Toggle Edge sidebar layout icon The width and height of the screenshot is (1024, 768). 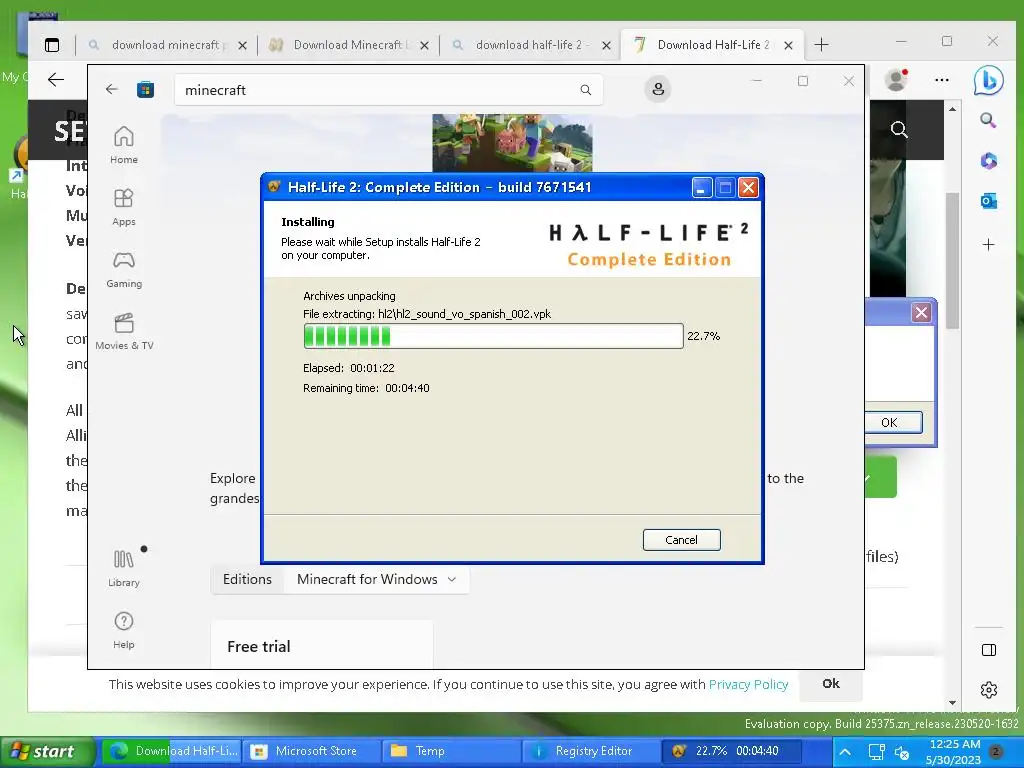[989, 650]
